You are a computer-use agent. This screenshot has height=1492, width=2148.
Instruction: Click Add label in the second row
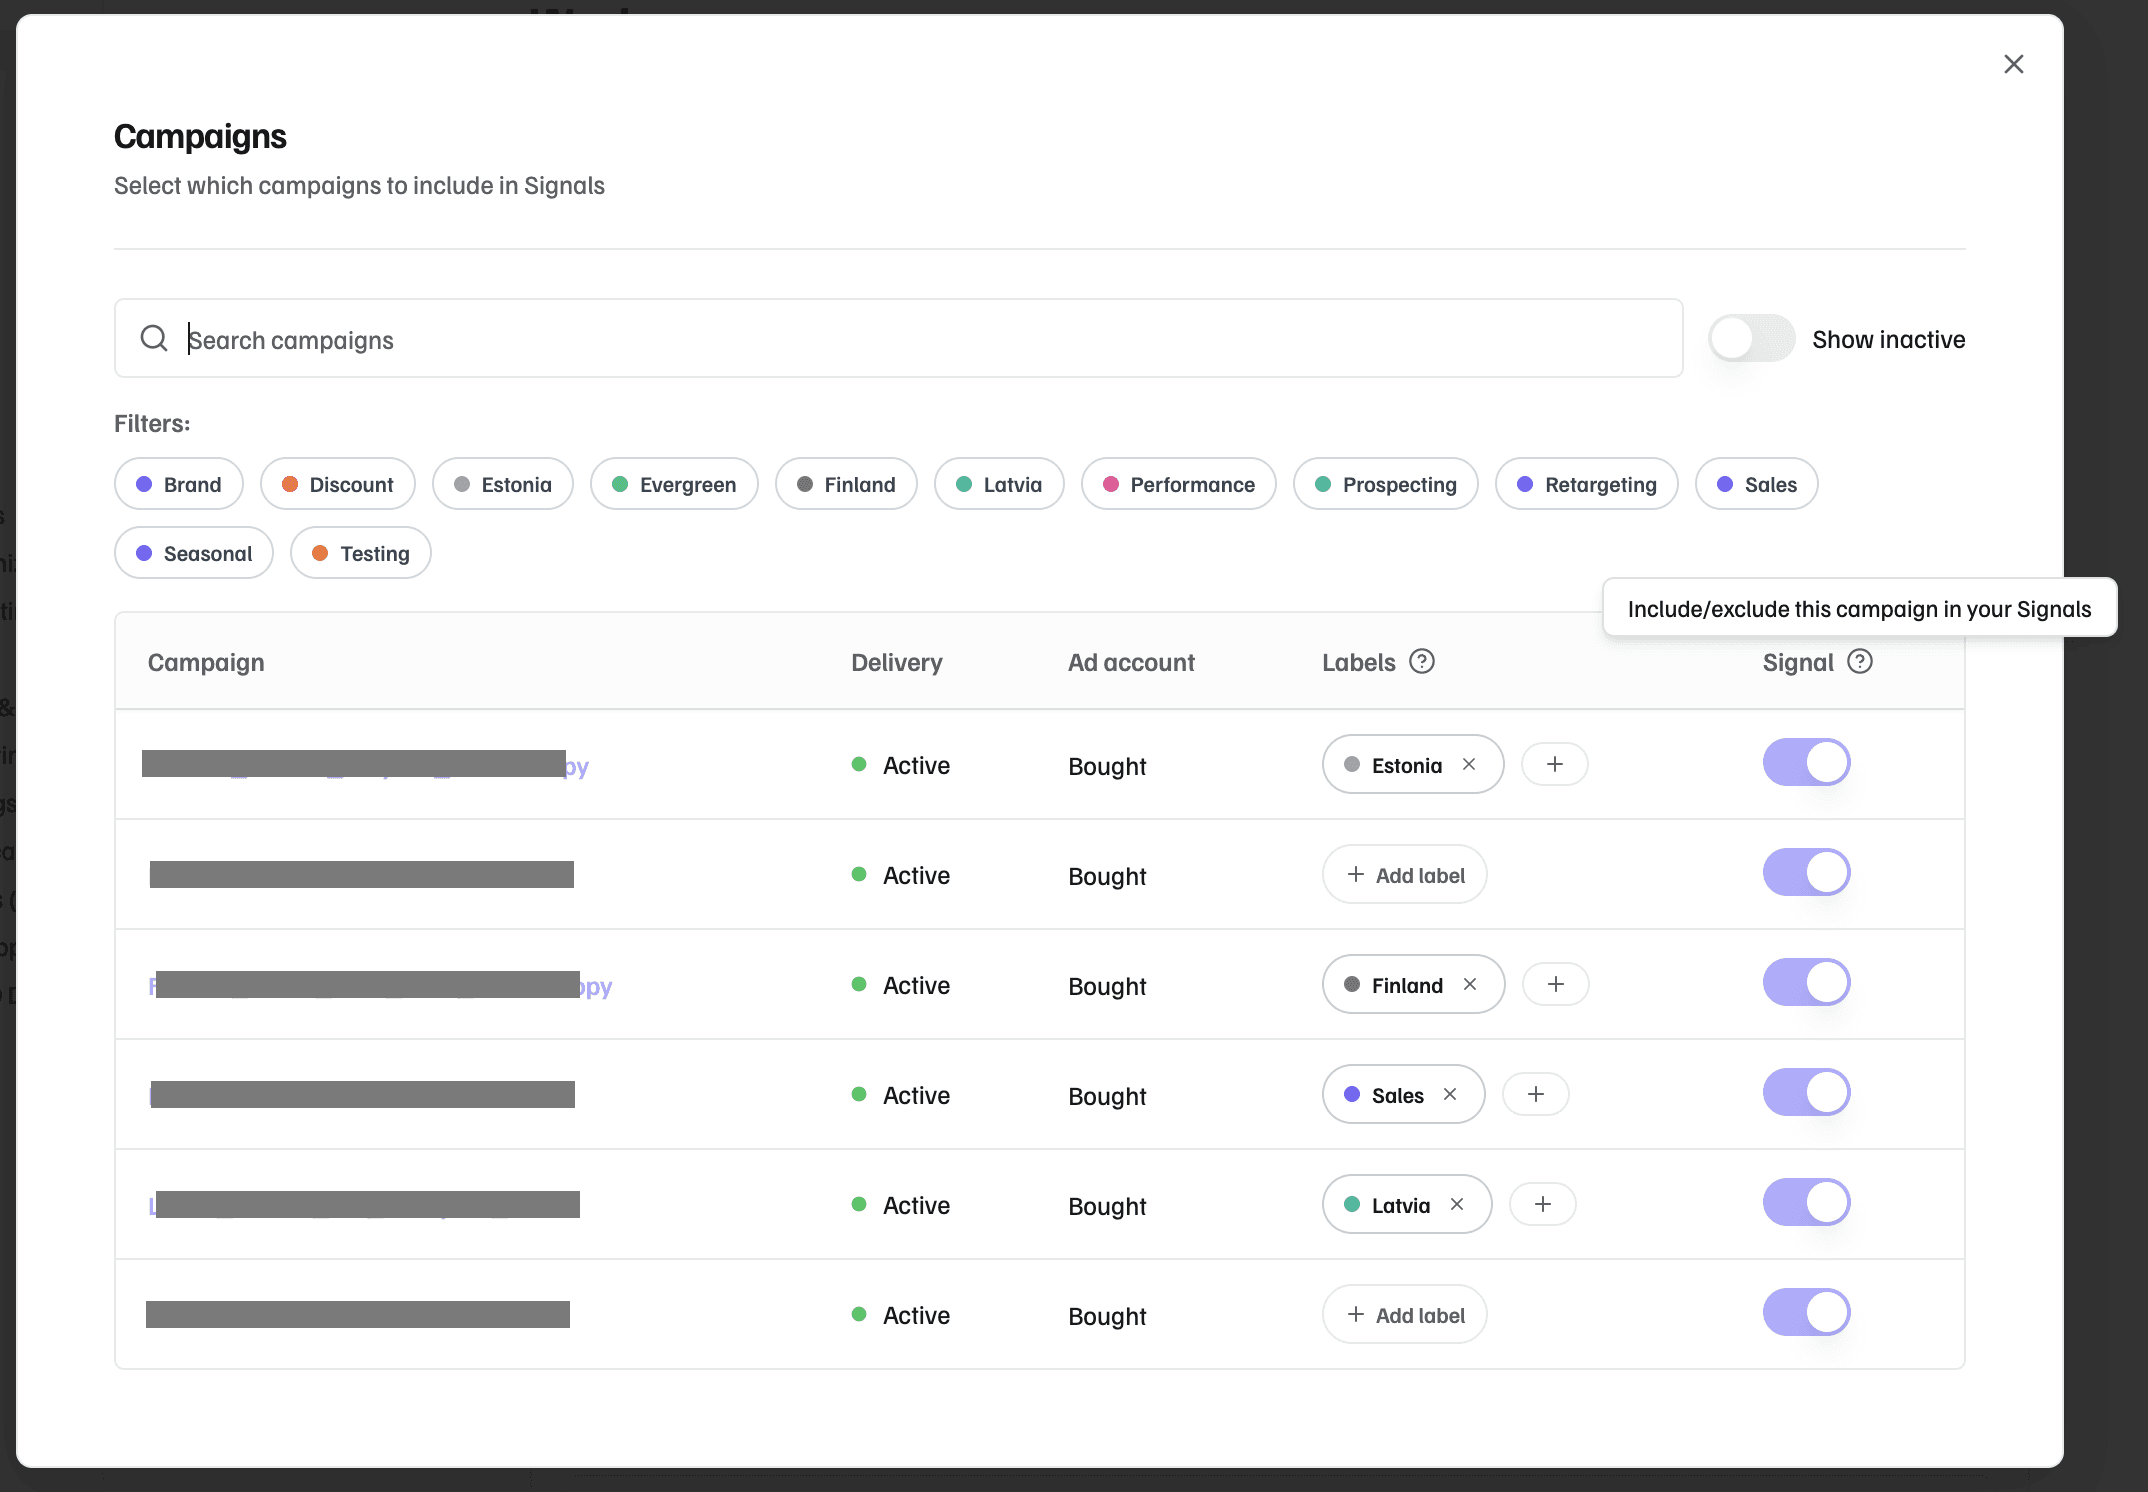tap(1405, 875)
